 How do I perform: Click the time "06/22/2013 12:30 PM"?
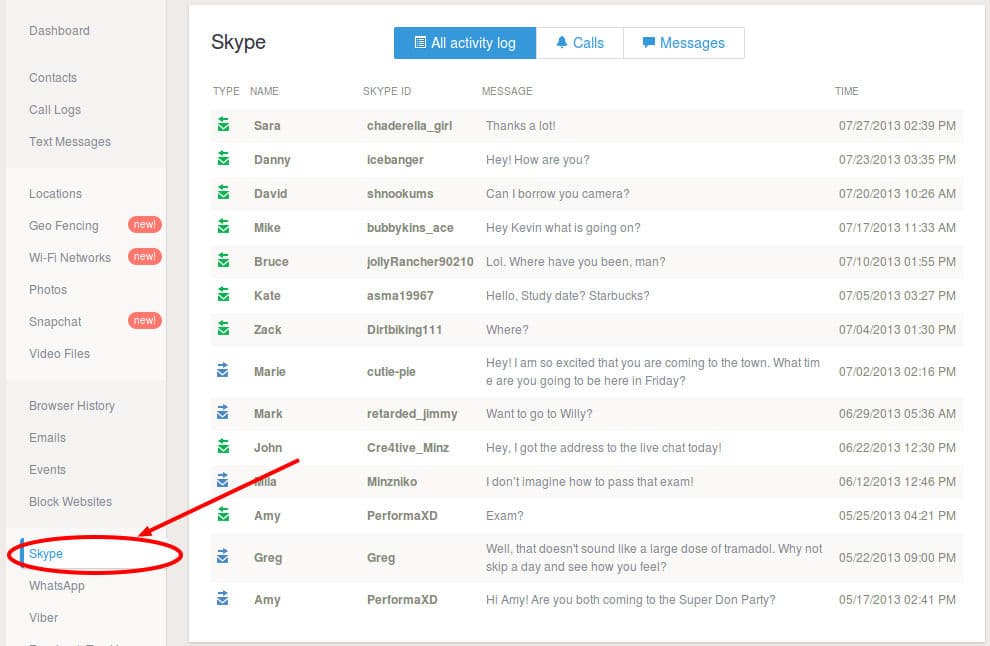(x=897, y=448)
